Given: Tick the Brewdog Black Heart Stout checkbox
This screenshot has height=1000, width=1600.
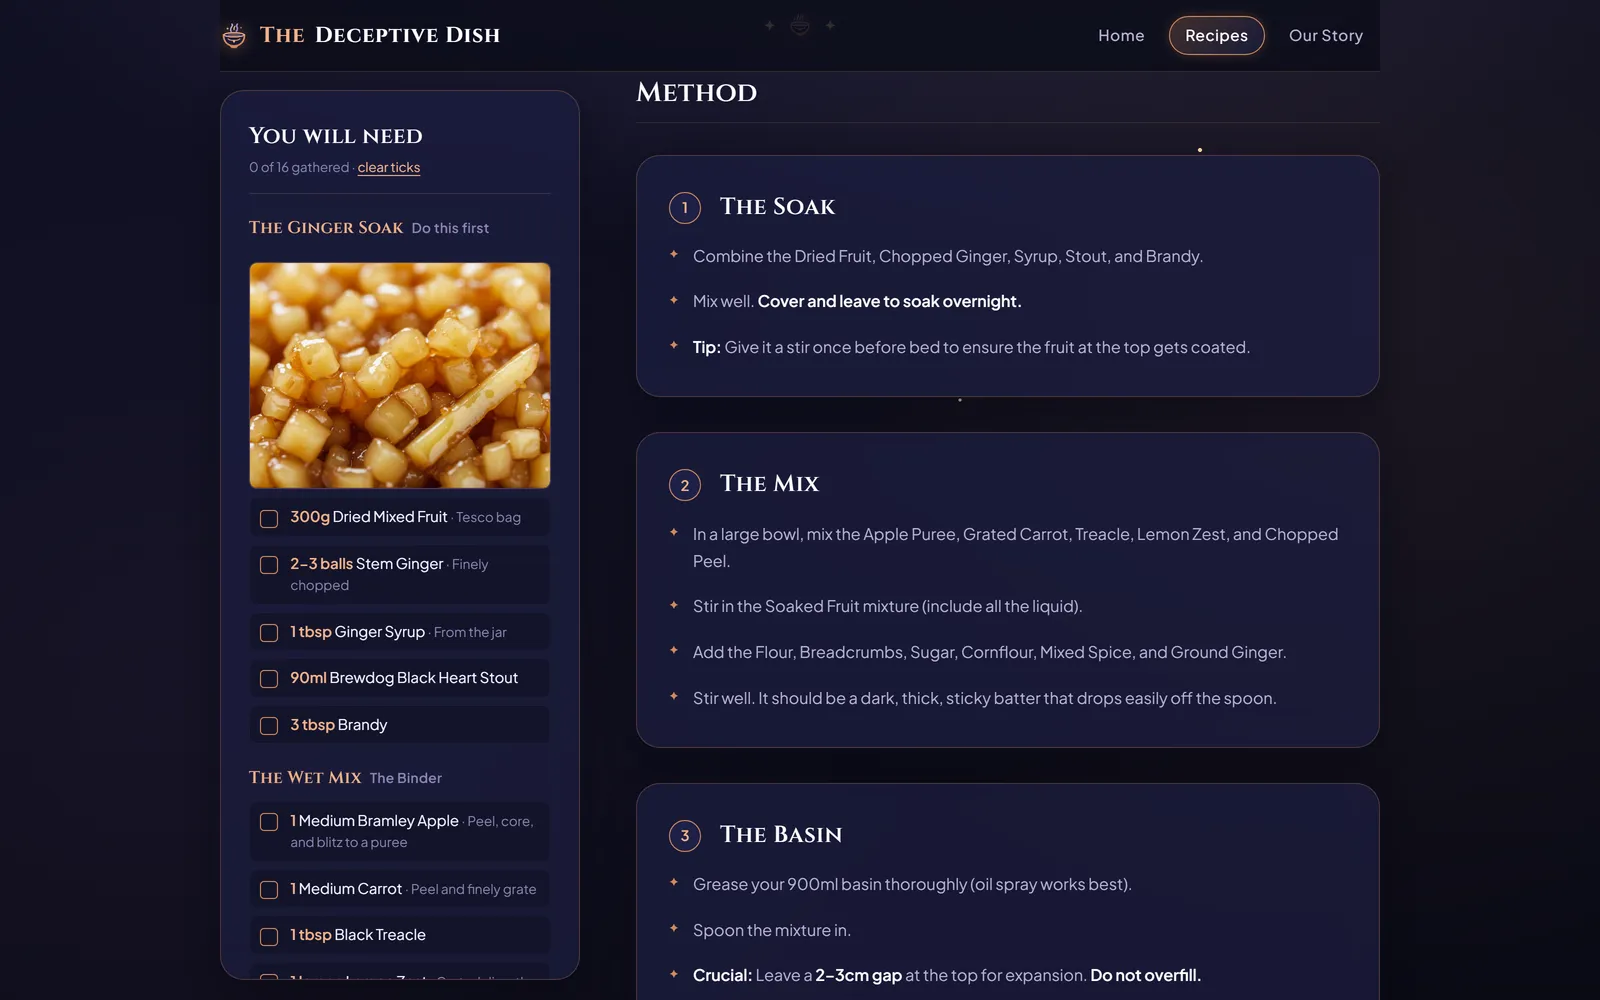Looking at the screenshot, I should pyautogui.click(x=269, y=679).
